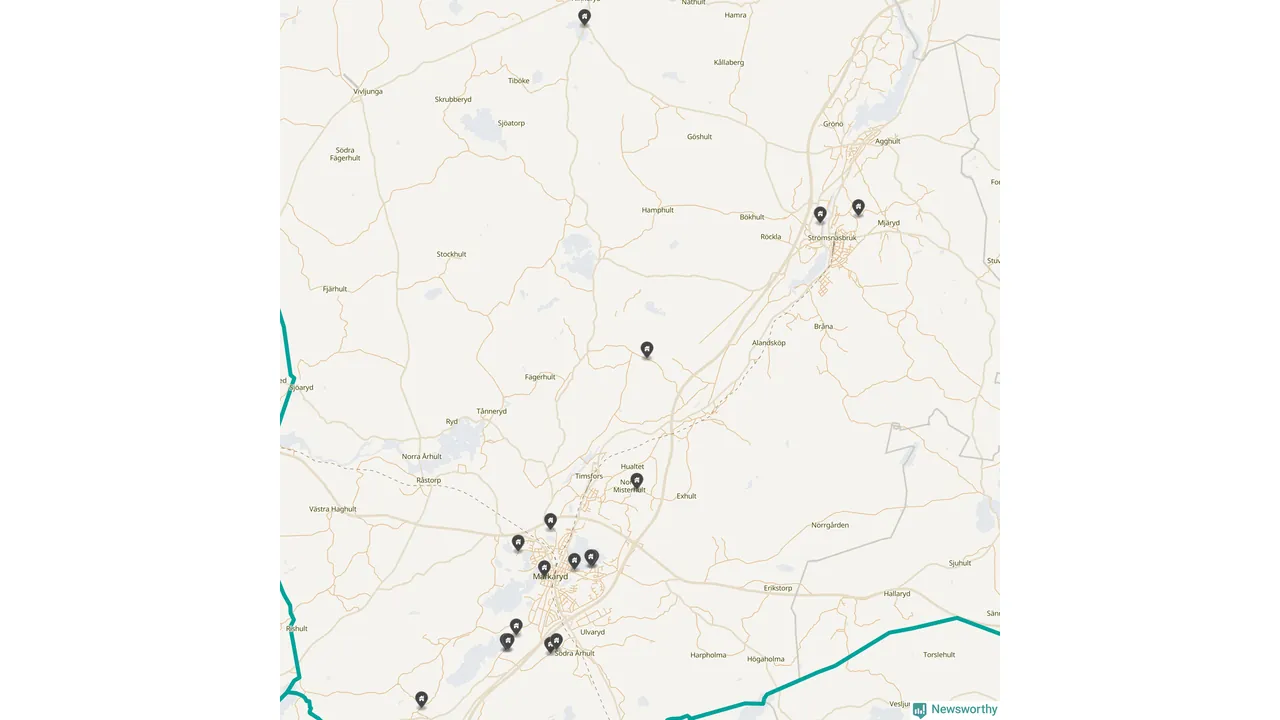Select the southernmost house marker on the map

421,700
